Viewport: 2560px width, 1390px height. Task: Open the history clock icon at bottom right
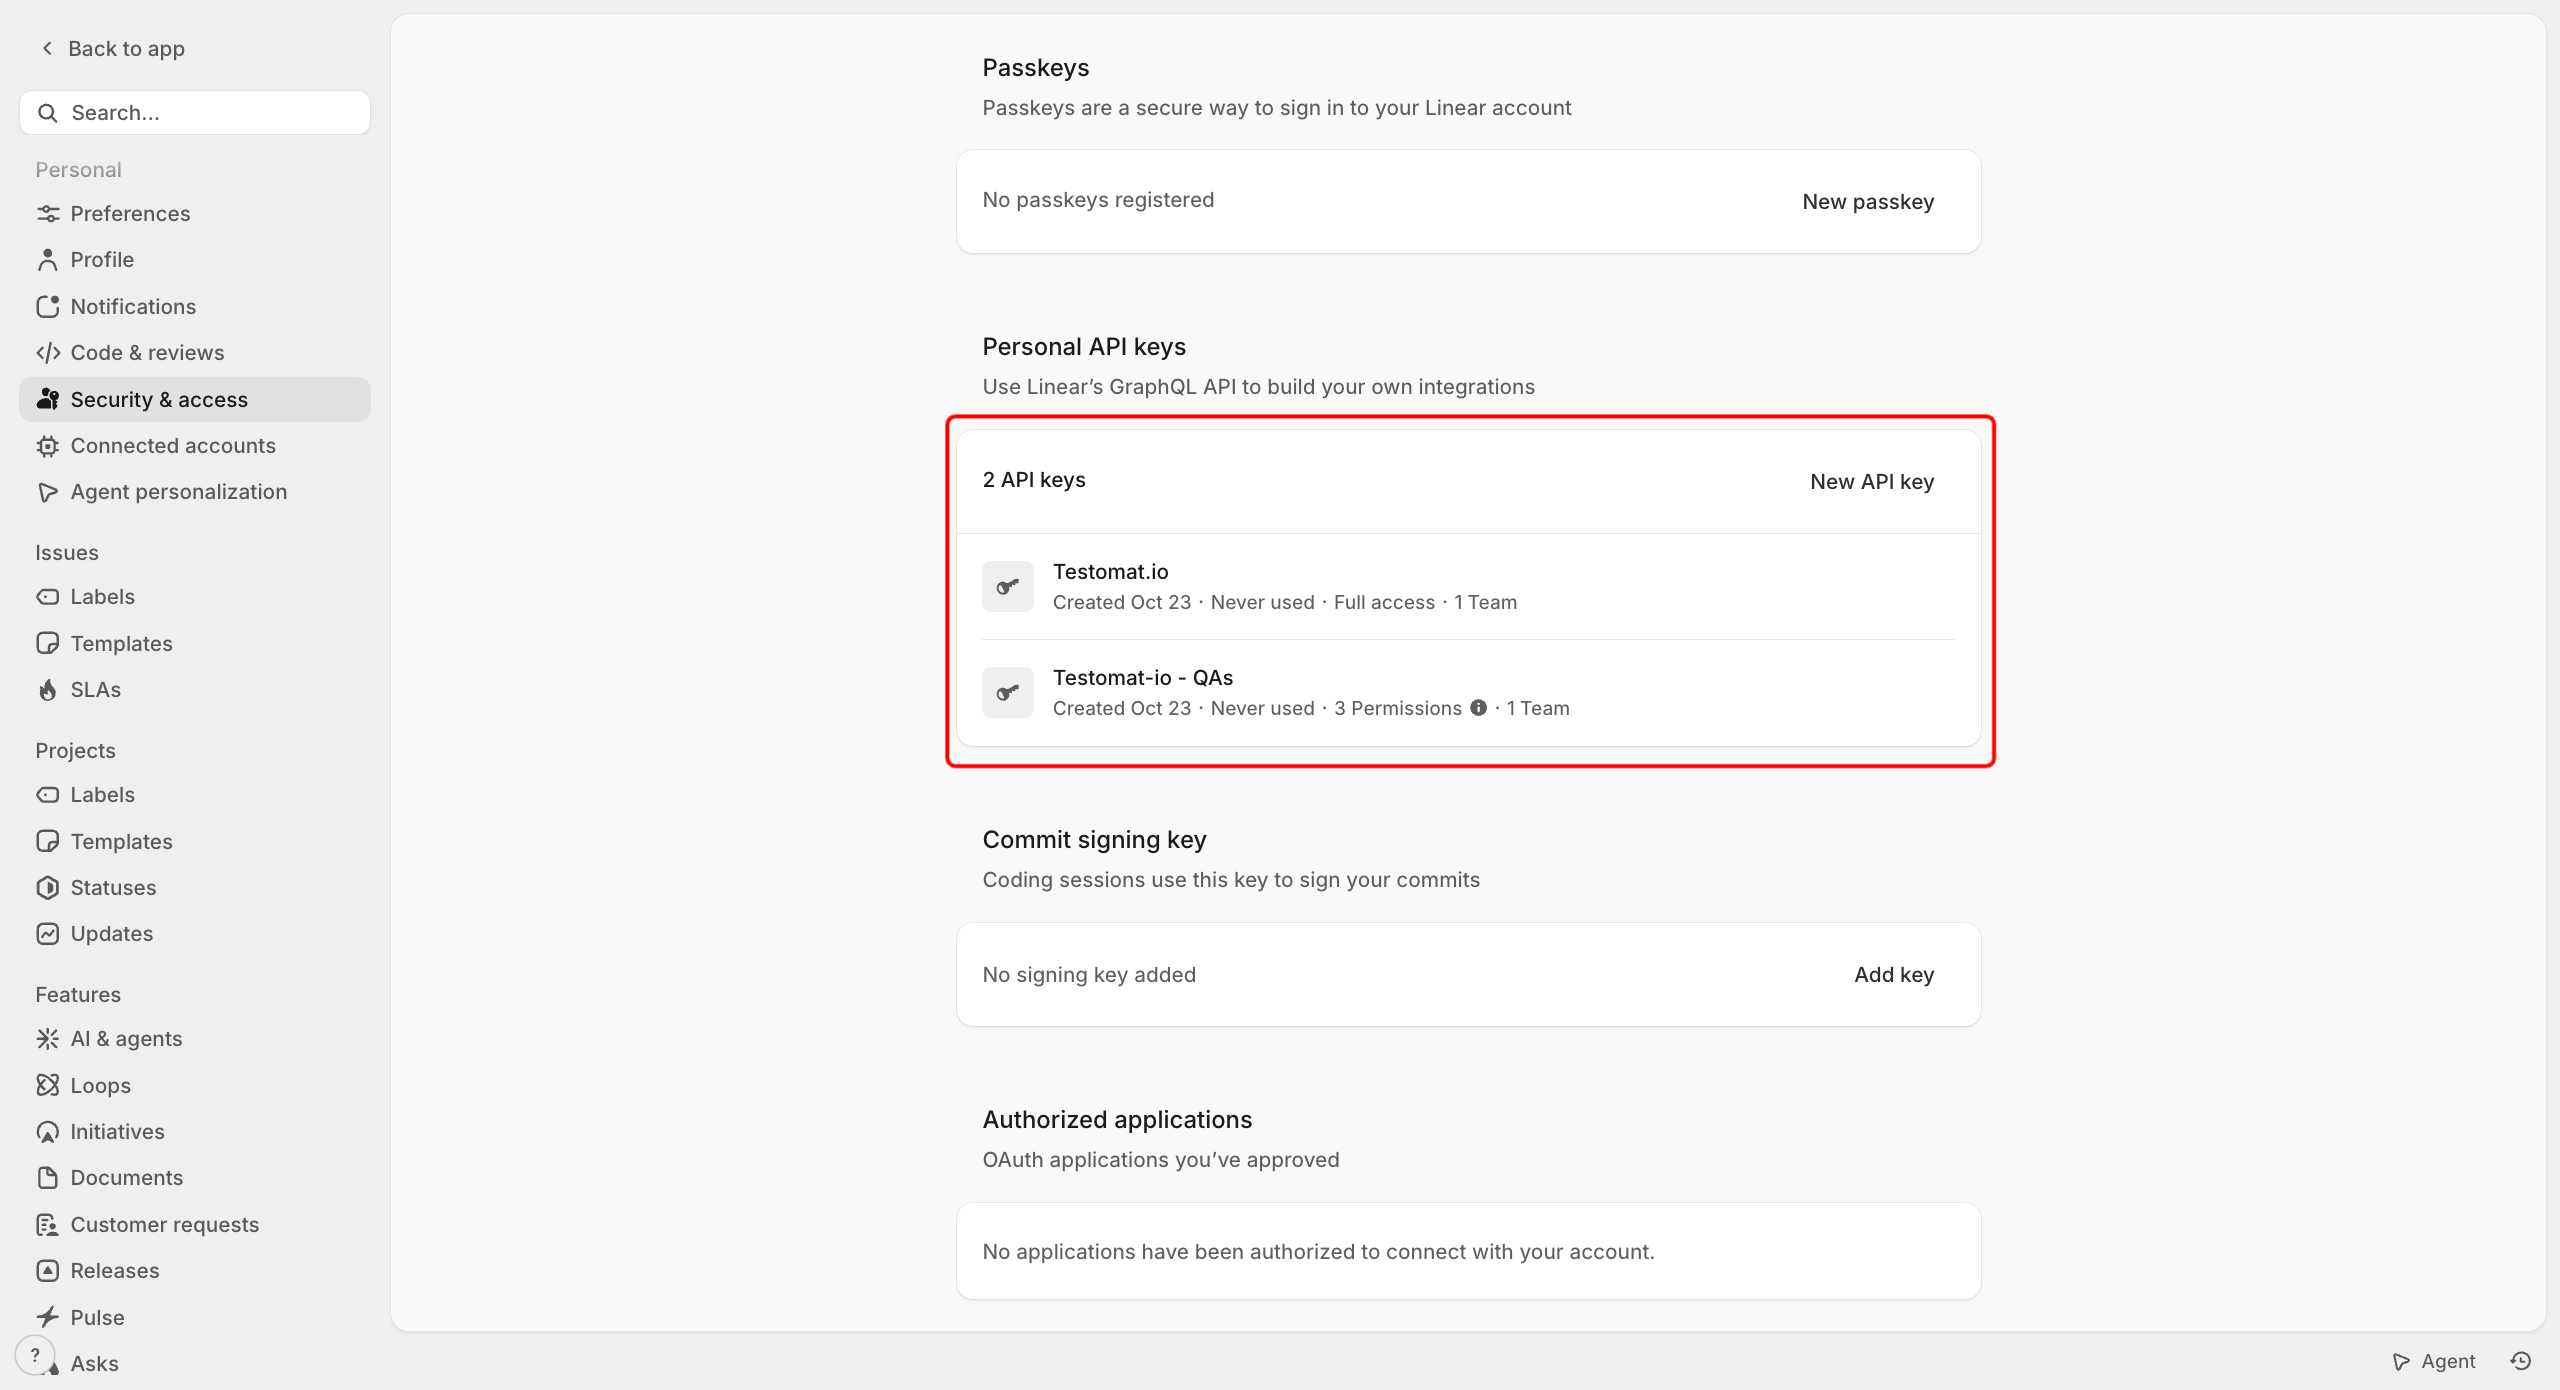[x=2521, y=1361]
